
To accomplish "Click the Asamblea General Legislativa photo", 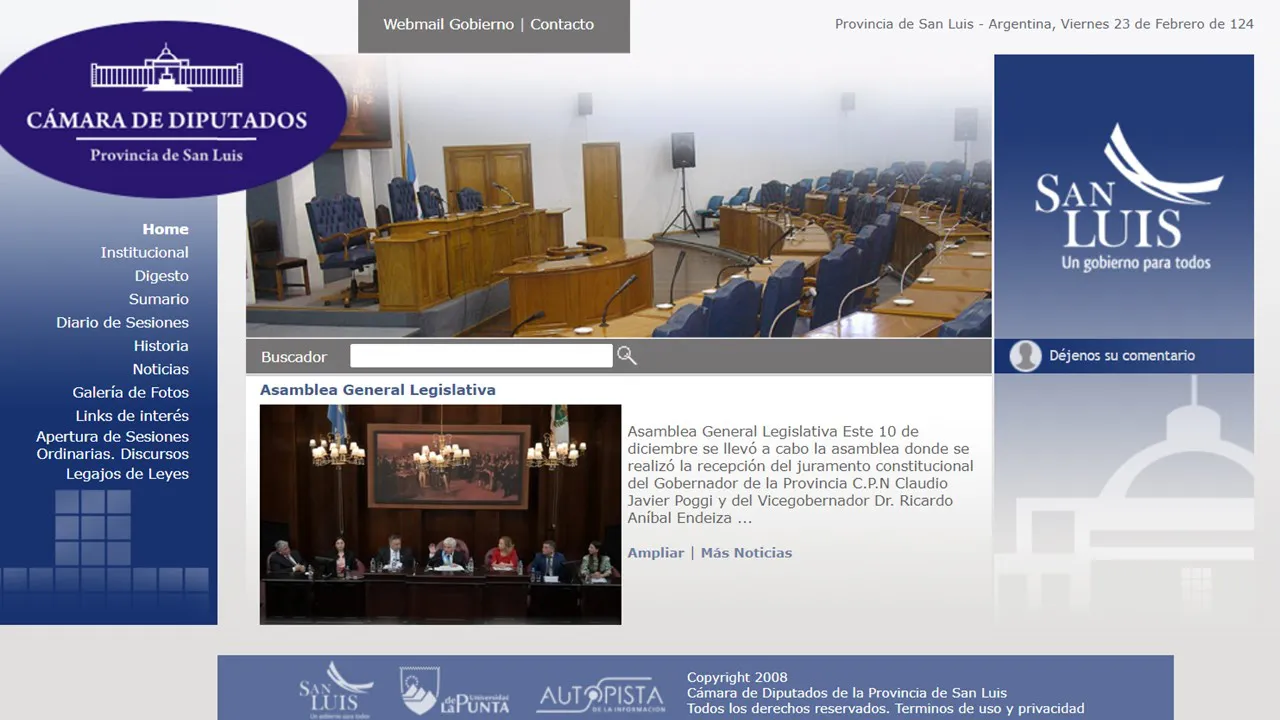I will click(x=440, y=514).
